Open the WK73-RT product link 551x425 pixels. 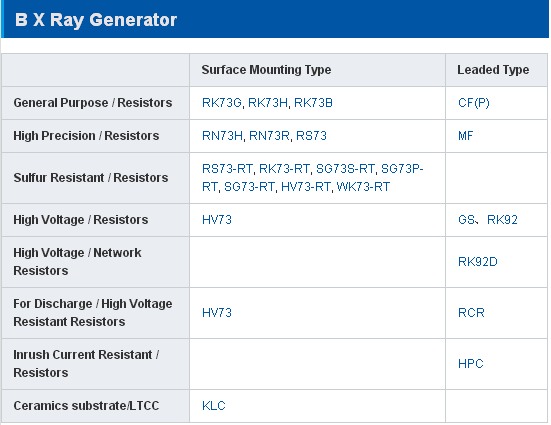363,187
